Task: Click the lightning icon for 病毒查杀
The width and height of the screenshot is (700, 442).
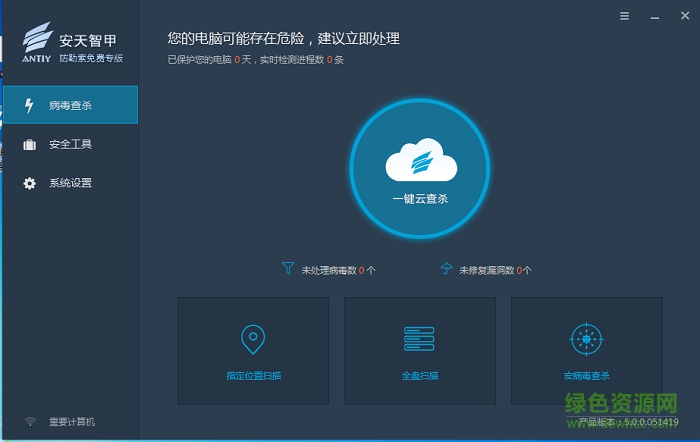Action: 29,106
